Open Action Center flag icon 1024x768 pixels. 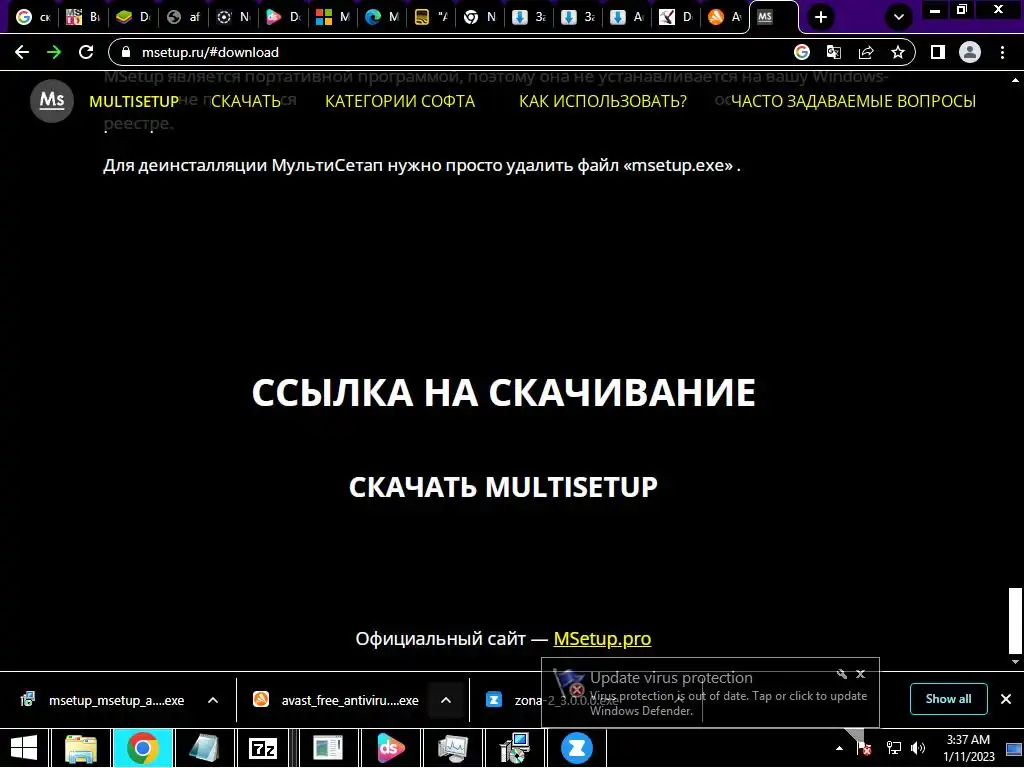[864, 748]
